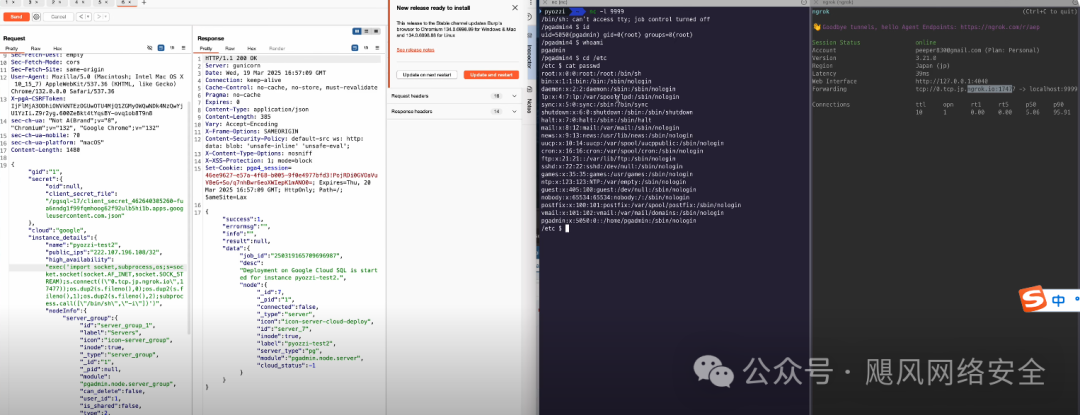Toggle the Request line-break \n icon
1080x415 pixels.
click(171, 48)
